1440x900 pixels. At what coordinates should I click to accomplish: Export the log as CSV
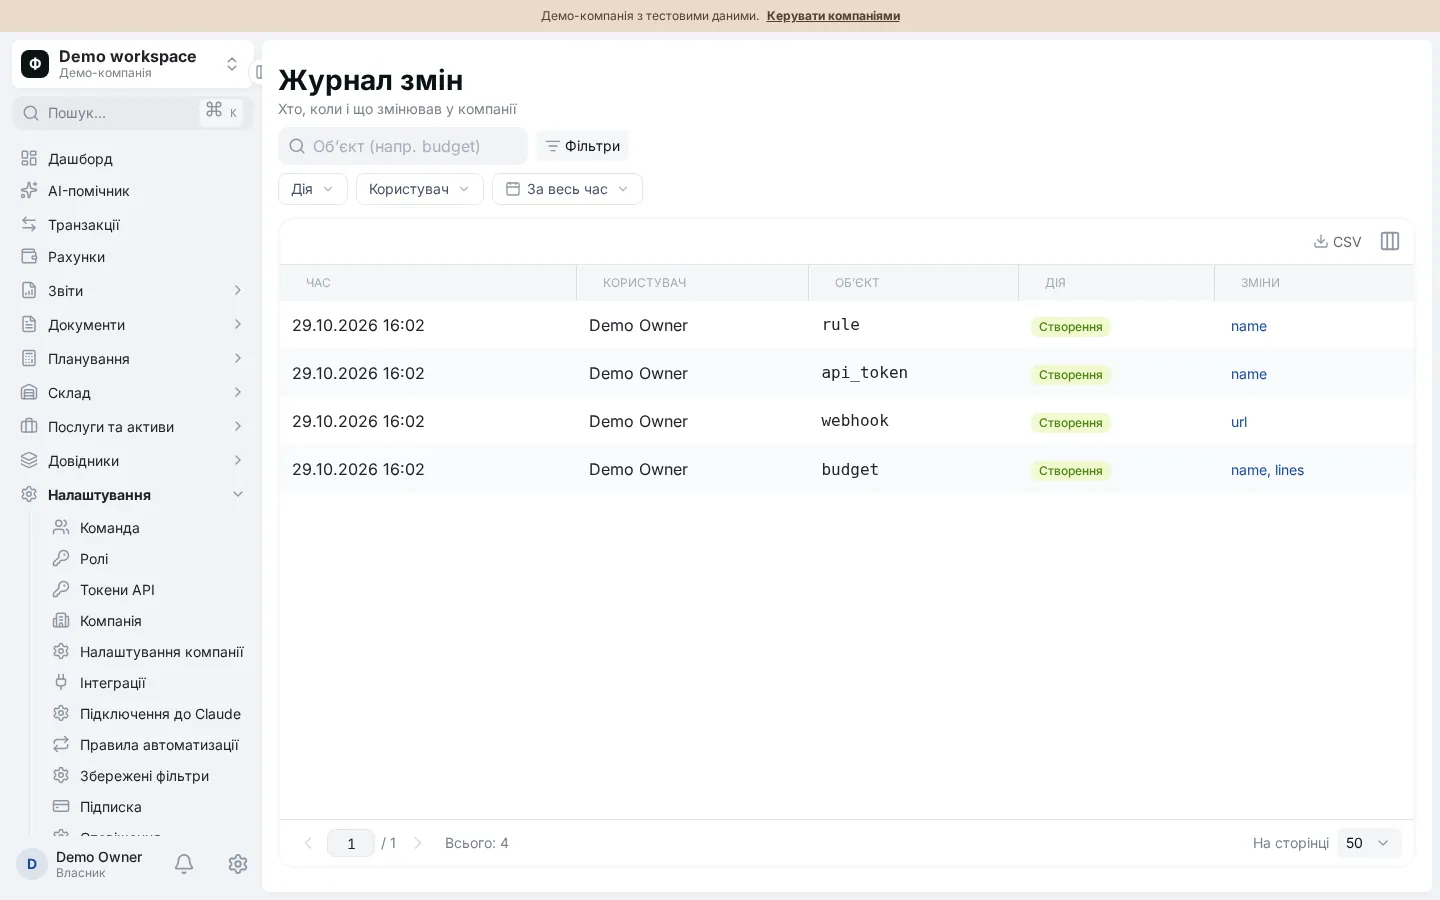tap(1337, 241)
